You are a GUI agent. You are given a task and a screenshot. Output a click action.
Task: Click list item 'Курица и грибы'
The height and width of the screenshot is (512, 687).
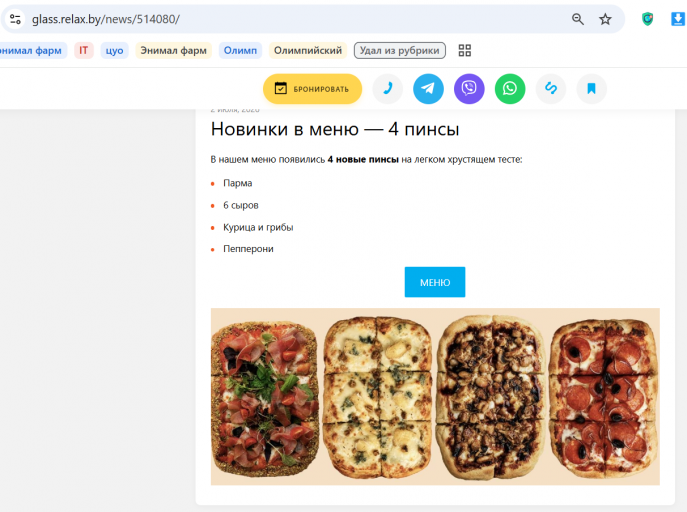coord(258,227)
